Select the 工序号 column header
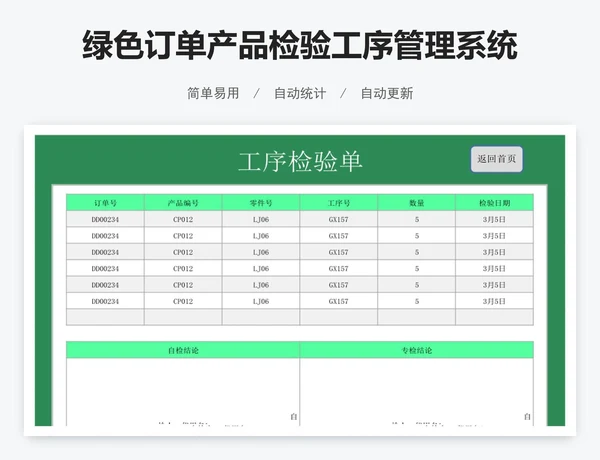 click(339, 203)
